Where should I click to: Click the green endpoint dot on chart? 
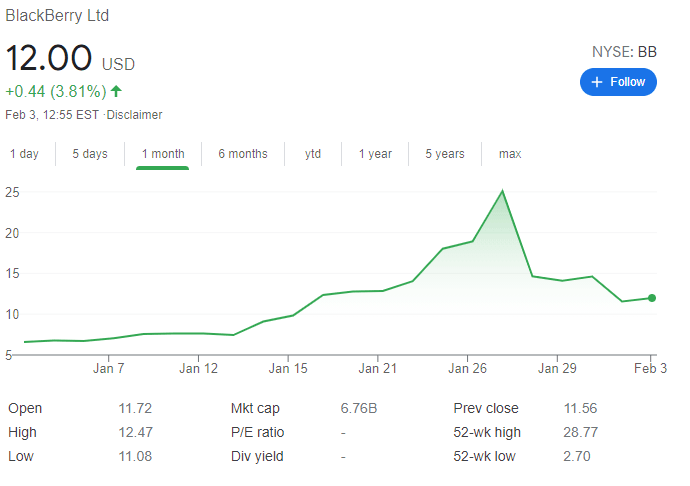pos(652,298)
